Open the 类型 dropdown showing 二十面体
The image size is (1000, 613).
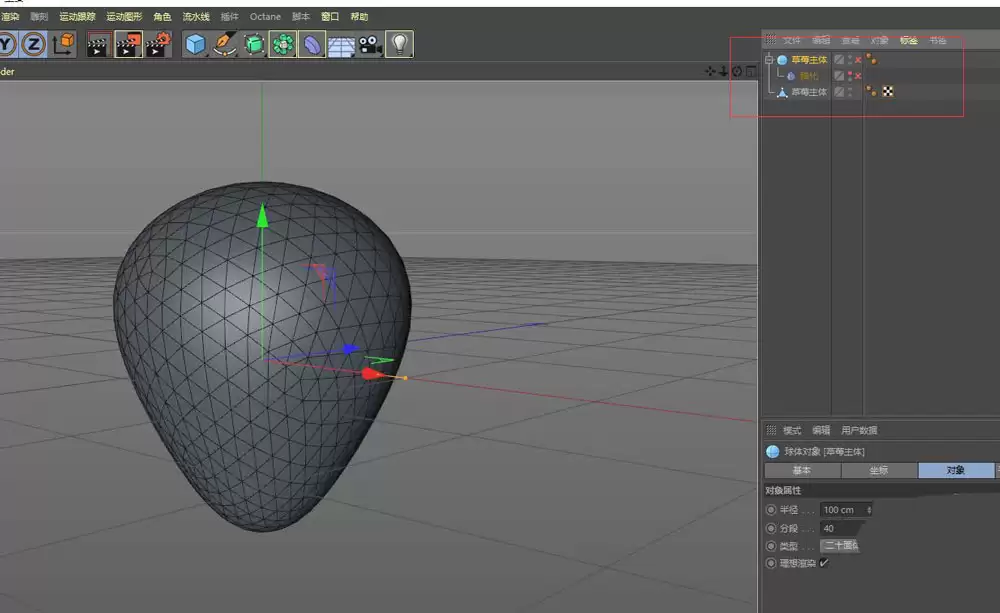click(x=842, y=545)
